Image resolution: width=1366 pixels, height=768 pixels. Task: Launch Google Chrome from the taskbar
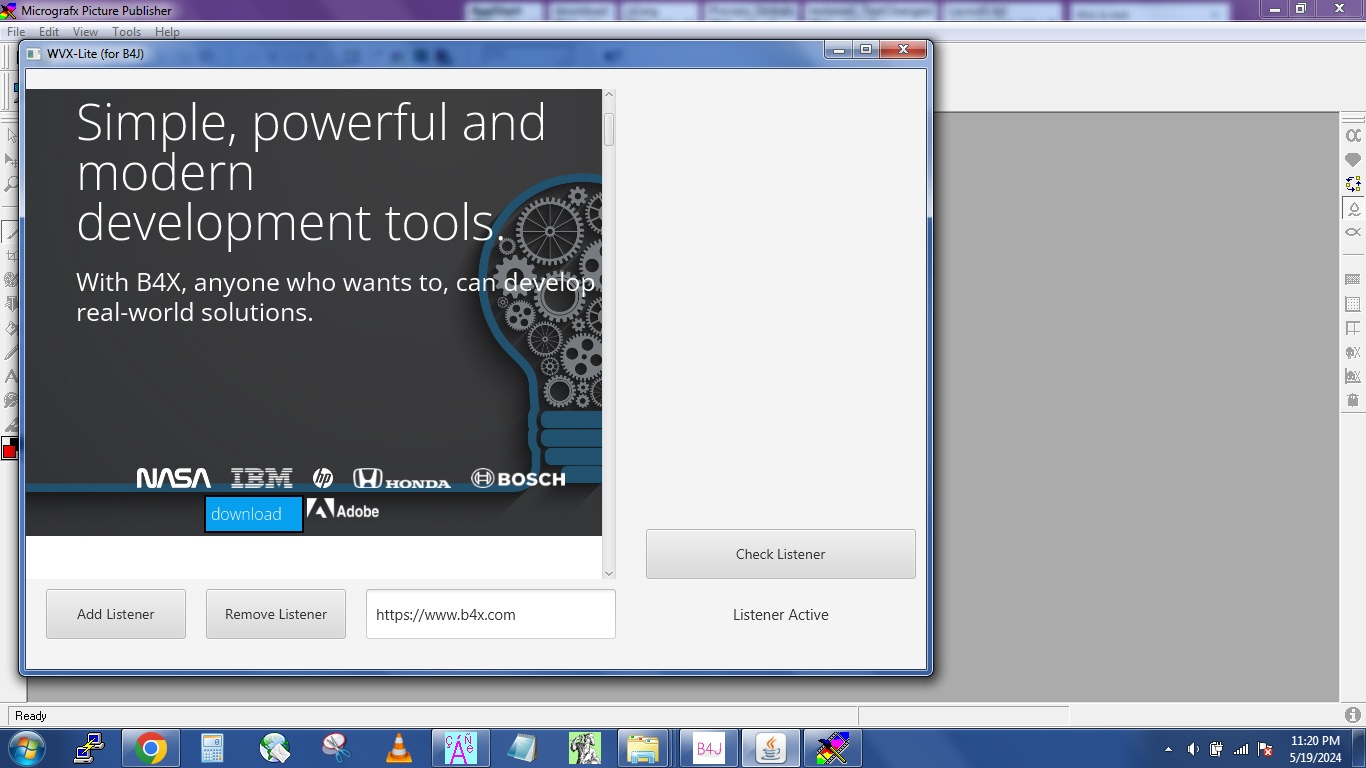pos(151,748)
